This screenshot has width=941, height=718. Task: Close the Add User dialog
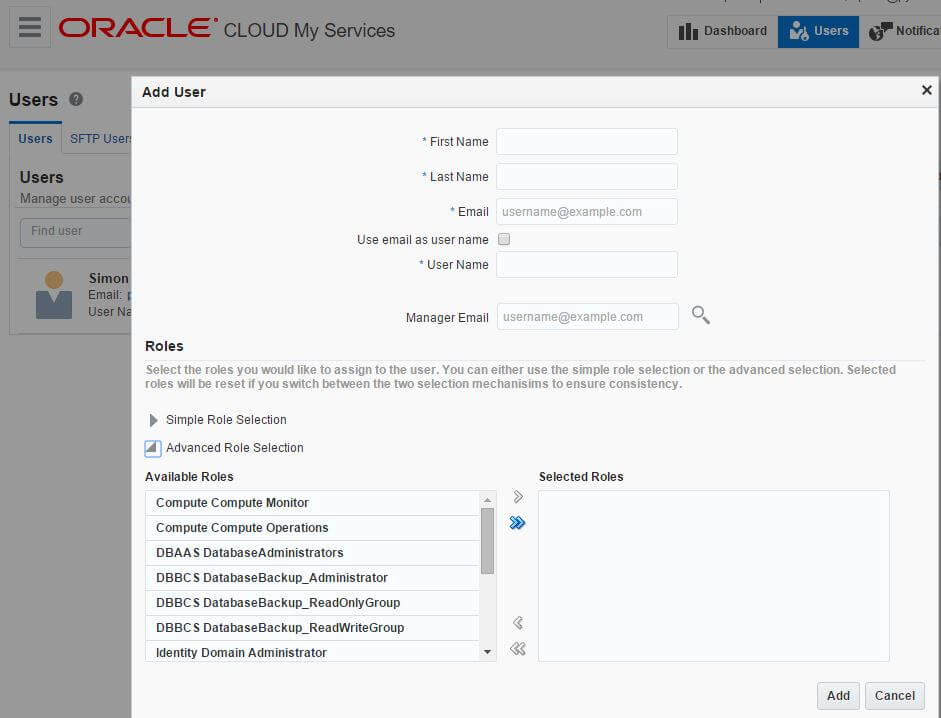(x=926, y=91)
